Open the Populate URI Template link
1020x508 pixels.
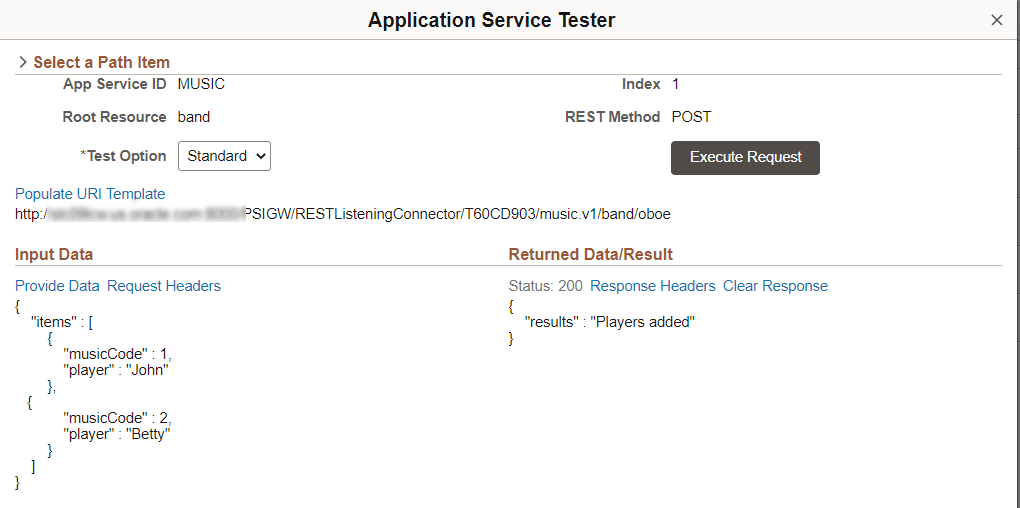click(90, 194)
